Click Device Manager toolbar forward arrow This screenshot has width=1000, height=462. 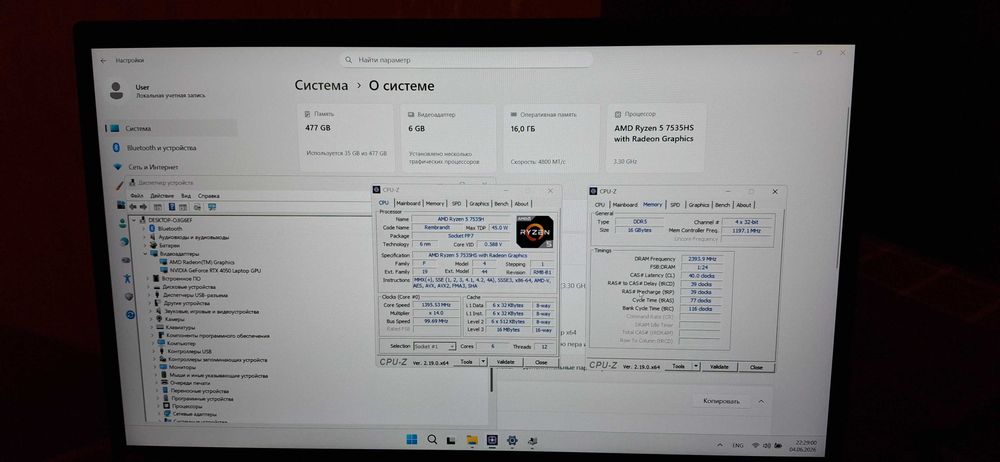pyautogui.click(x=143, y=207)
